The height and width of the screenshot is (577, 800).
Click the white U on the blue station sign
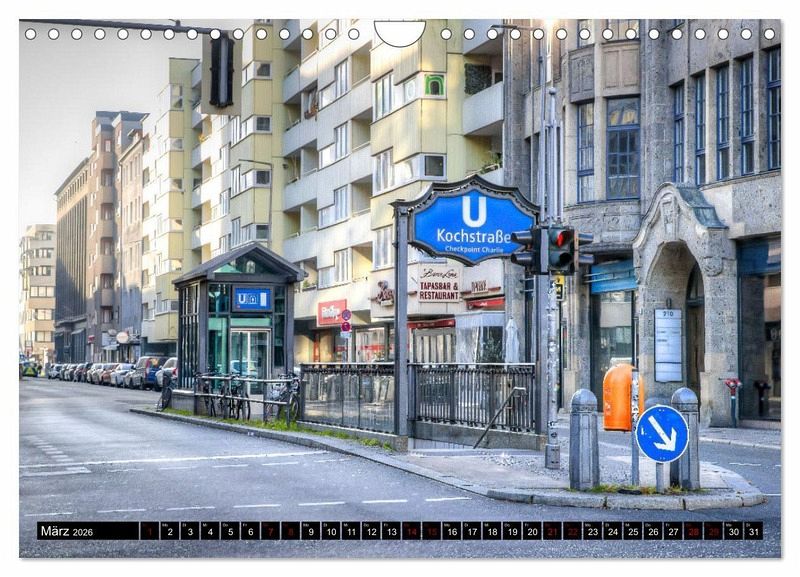click(x=474, y=211)
